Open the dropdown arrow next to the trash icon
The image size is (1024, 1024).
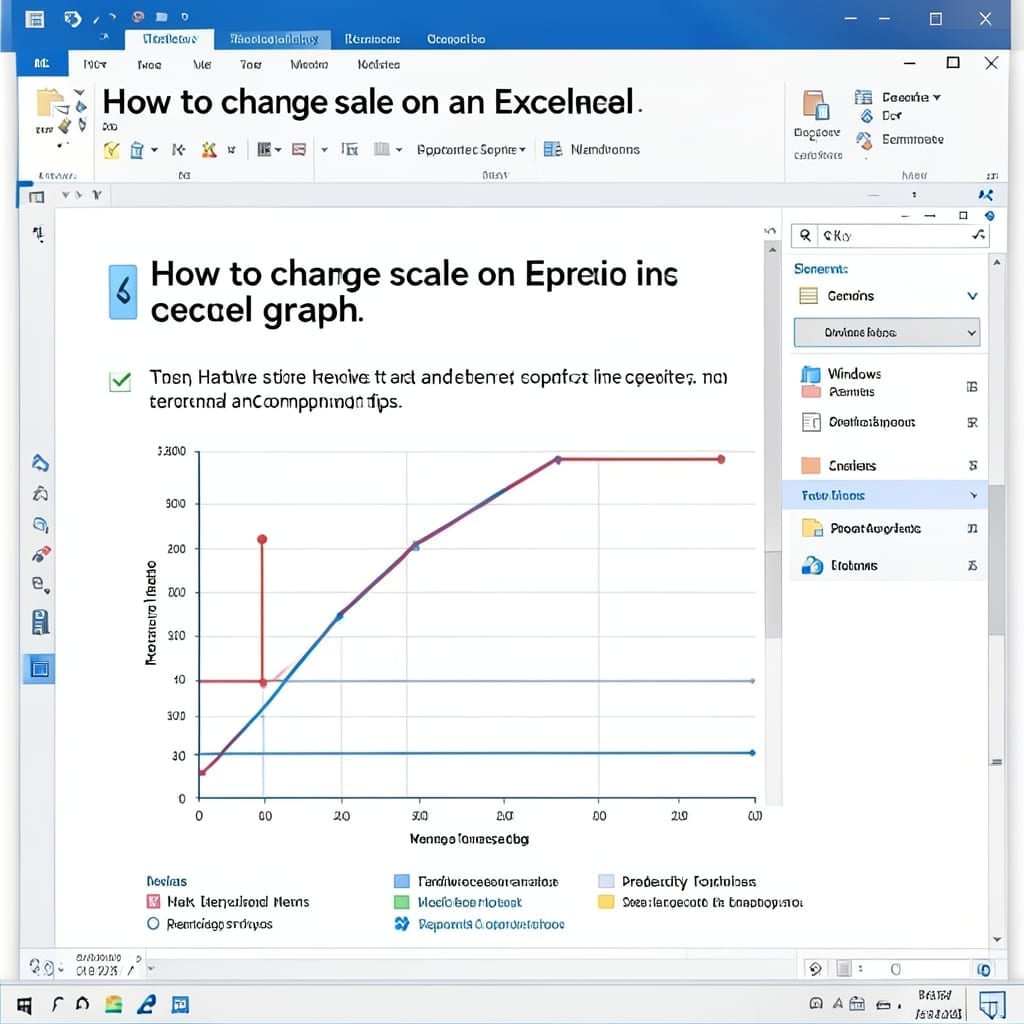155,150
